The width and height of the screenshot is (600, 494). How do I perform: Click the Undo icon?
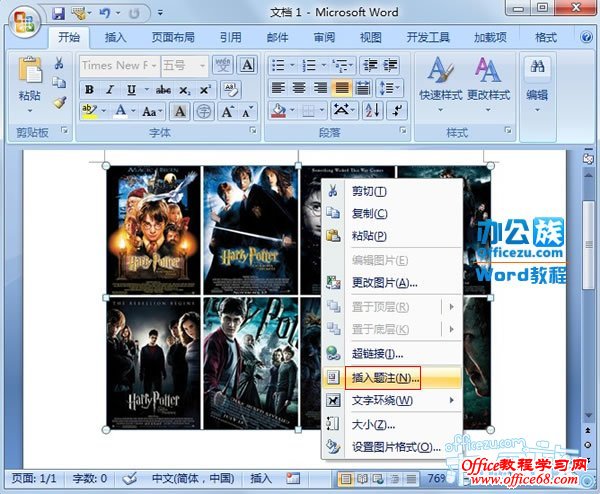tap(104, 13)
